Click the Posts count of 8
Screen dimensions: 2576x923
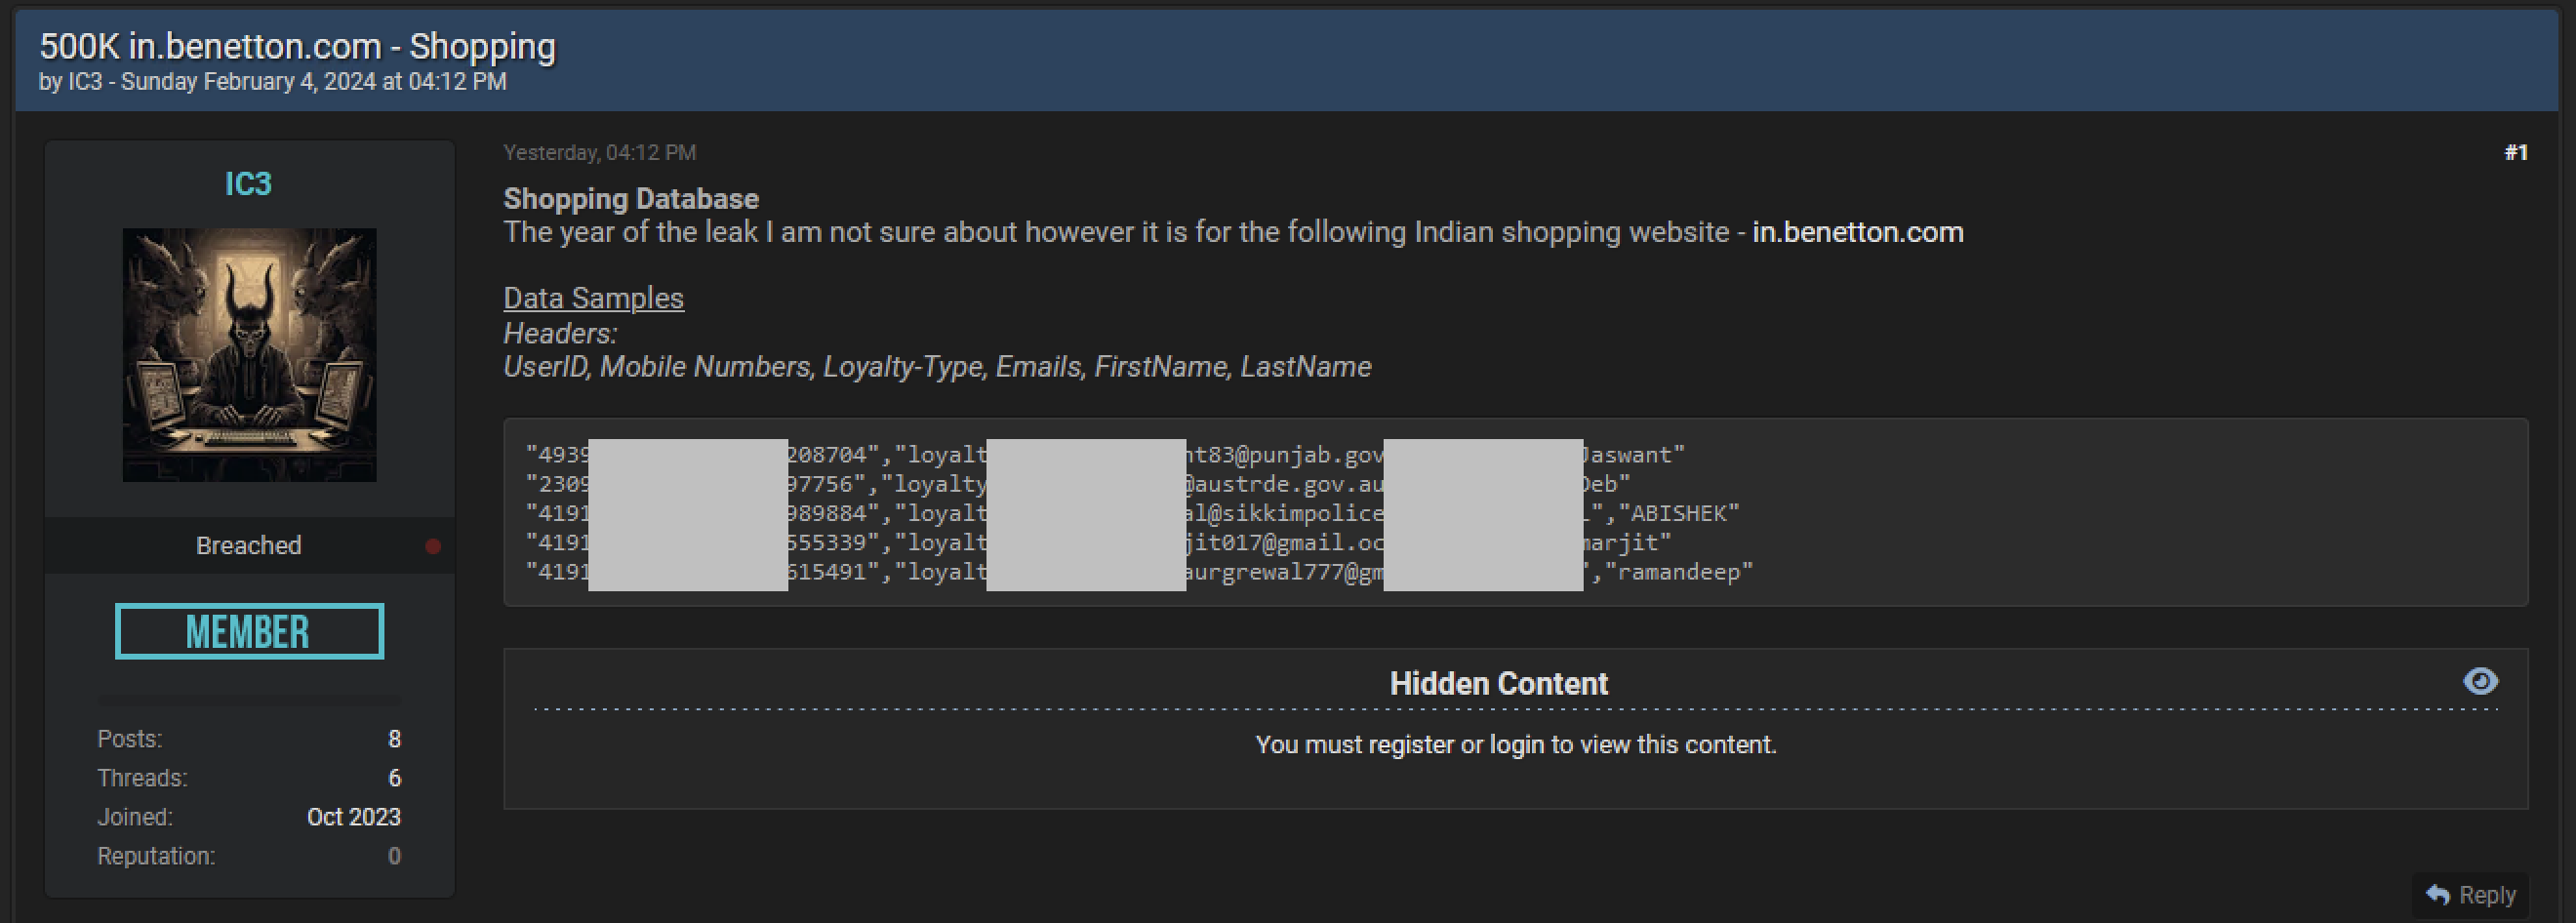tap(394, 739)
